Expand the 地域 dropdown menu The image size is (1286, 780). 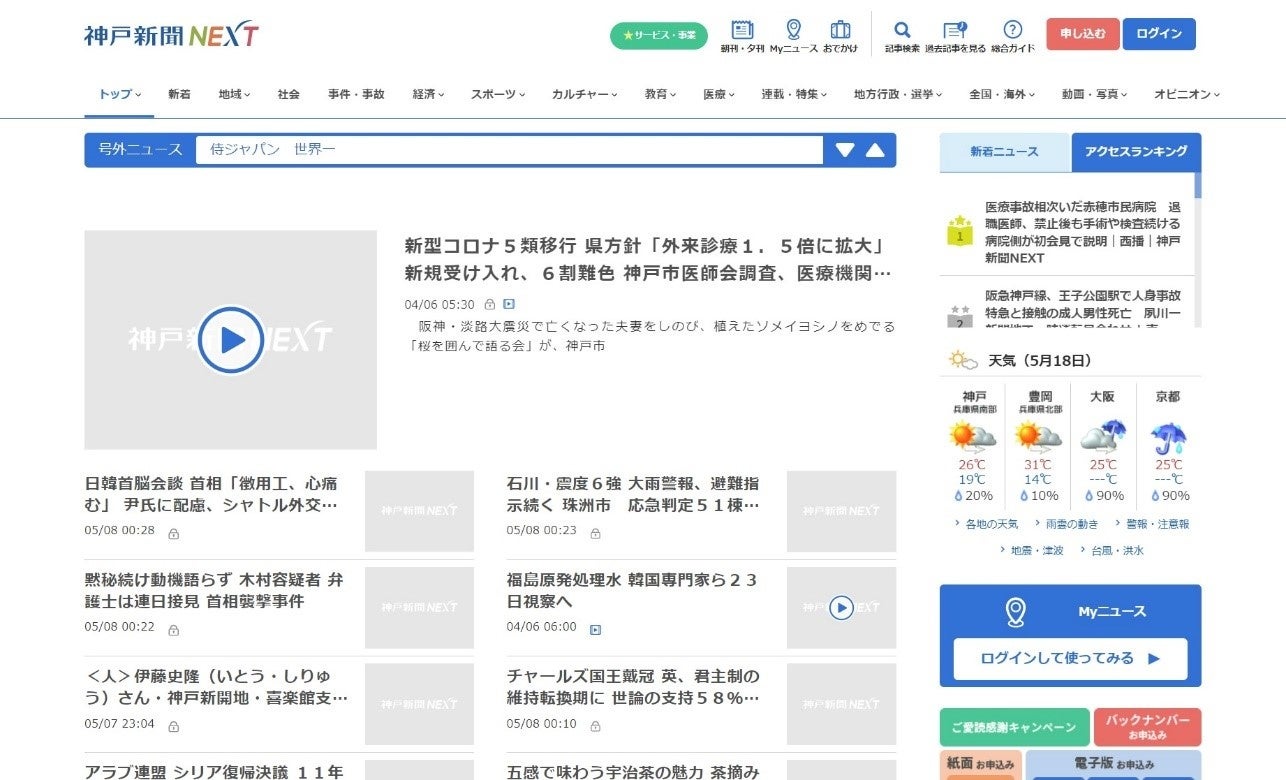pyautogui.click(x=234, y=94)
